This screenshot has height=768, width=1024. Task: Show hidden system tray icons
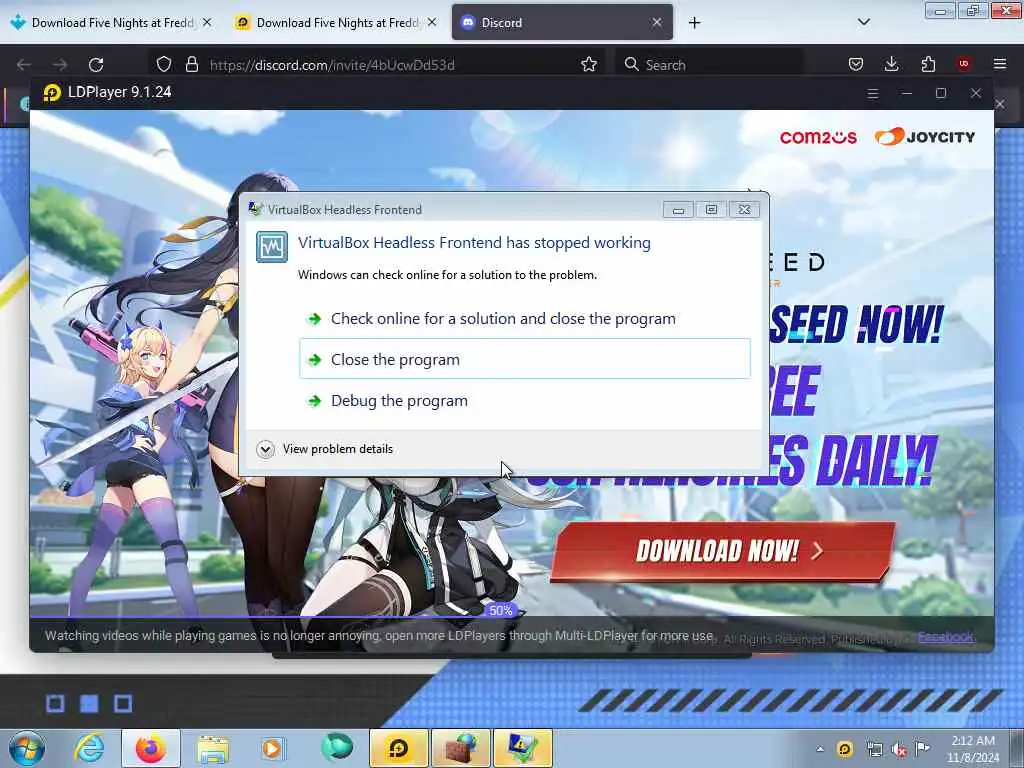pos(820,749)
